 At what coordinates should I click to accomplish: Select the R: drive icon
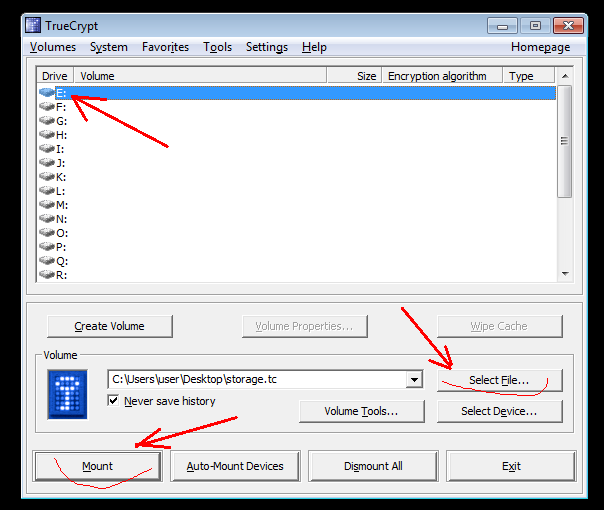(46, 274)
